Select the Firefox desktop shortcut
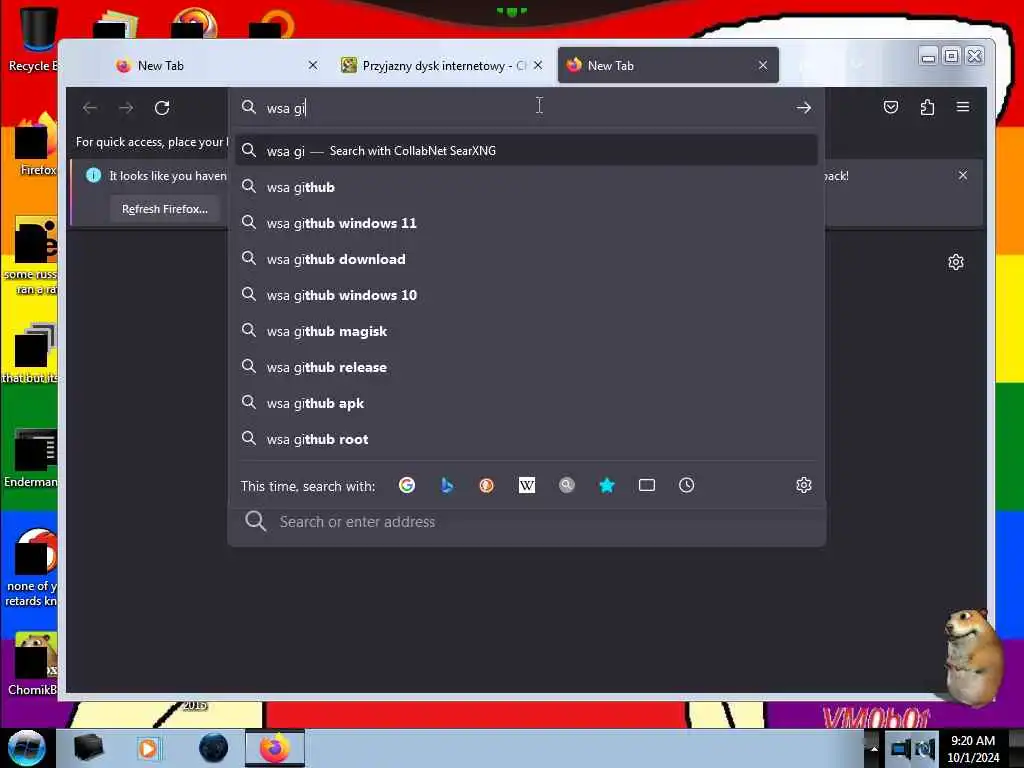This screenshot has height=768, width=1024. click(36, 145)
